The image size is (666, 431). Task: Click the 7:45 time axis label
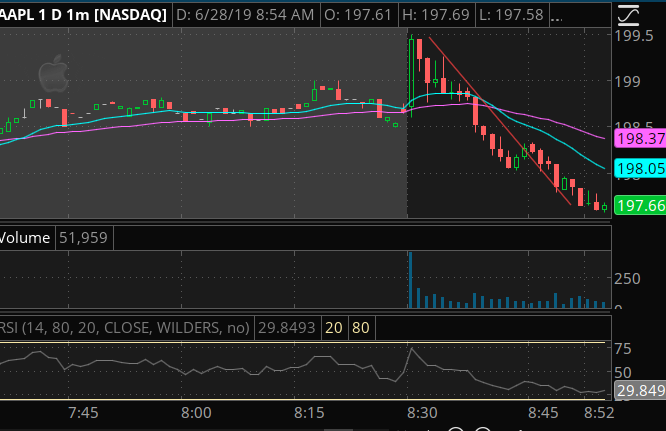tap(83, 413)
